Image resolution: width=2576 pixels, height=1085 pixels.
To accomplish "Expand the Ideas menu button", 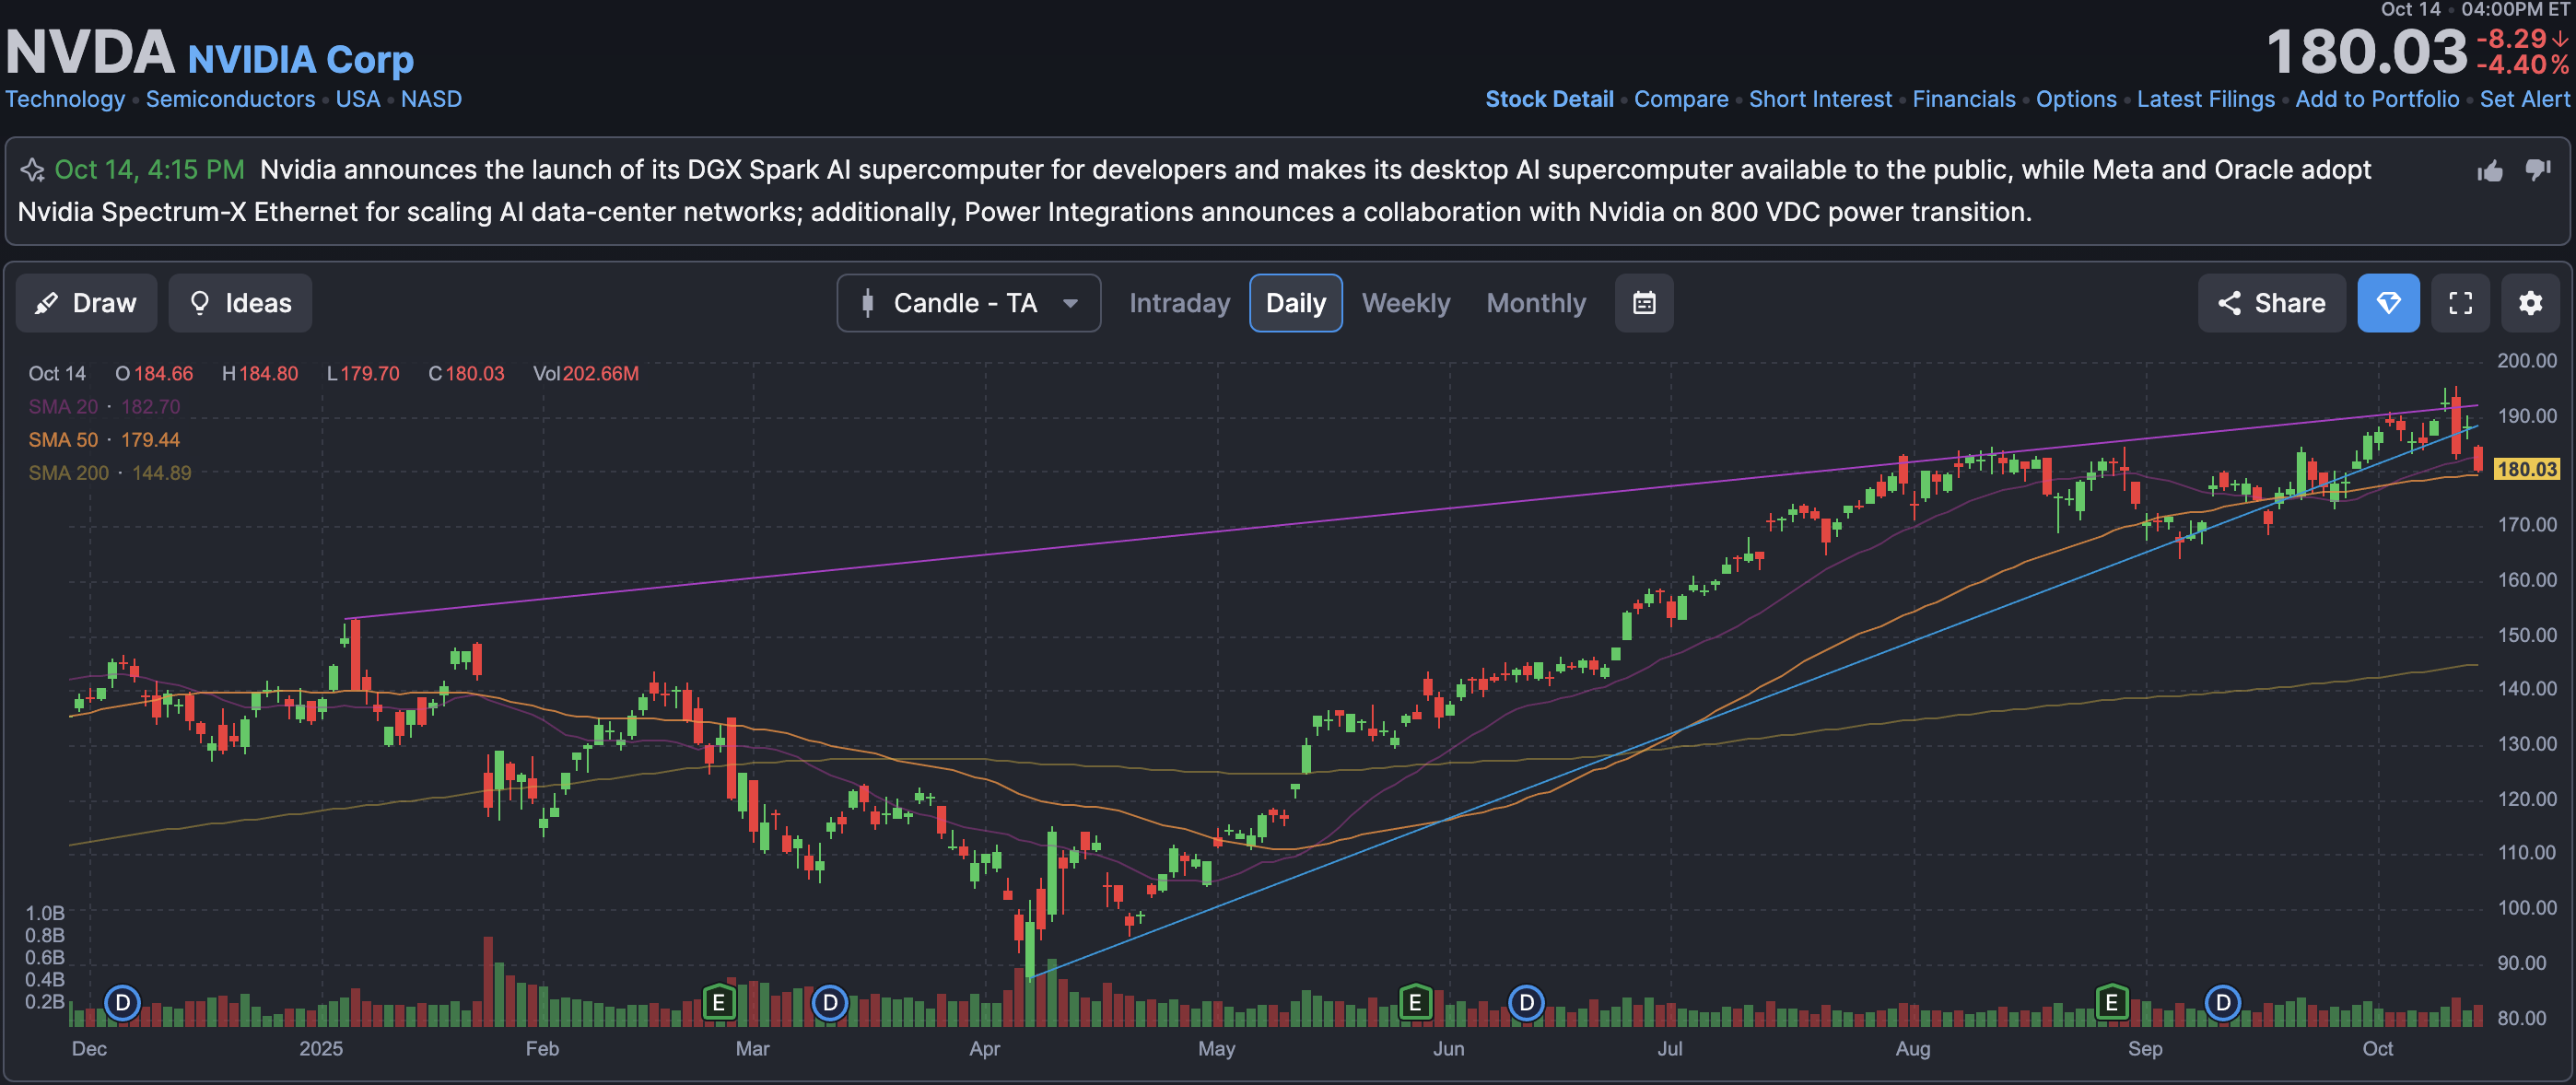I will [240, 303].
